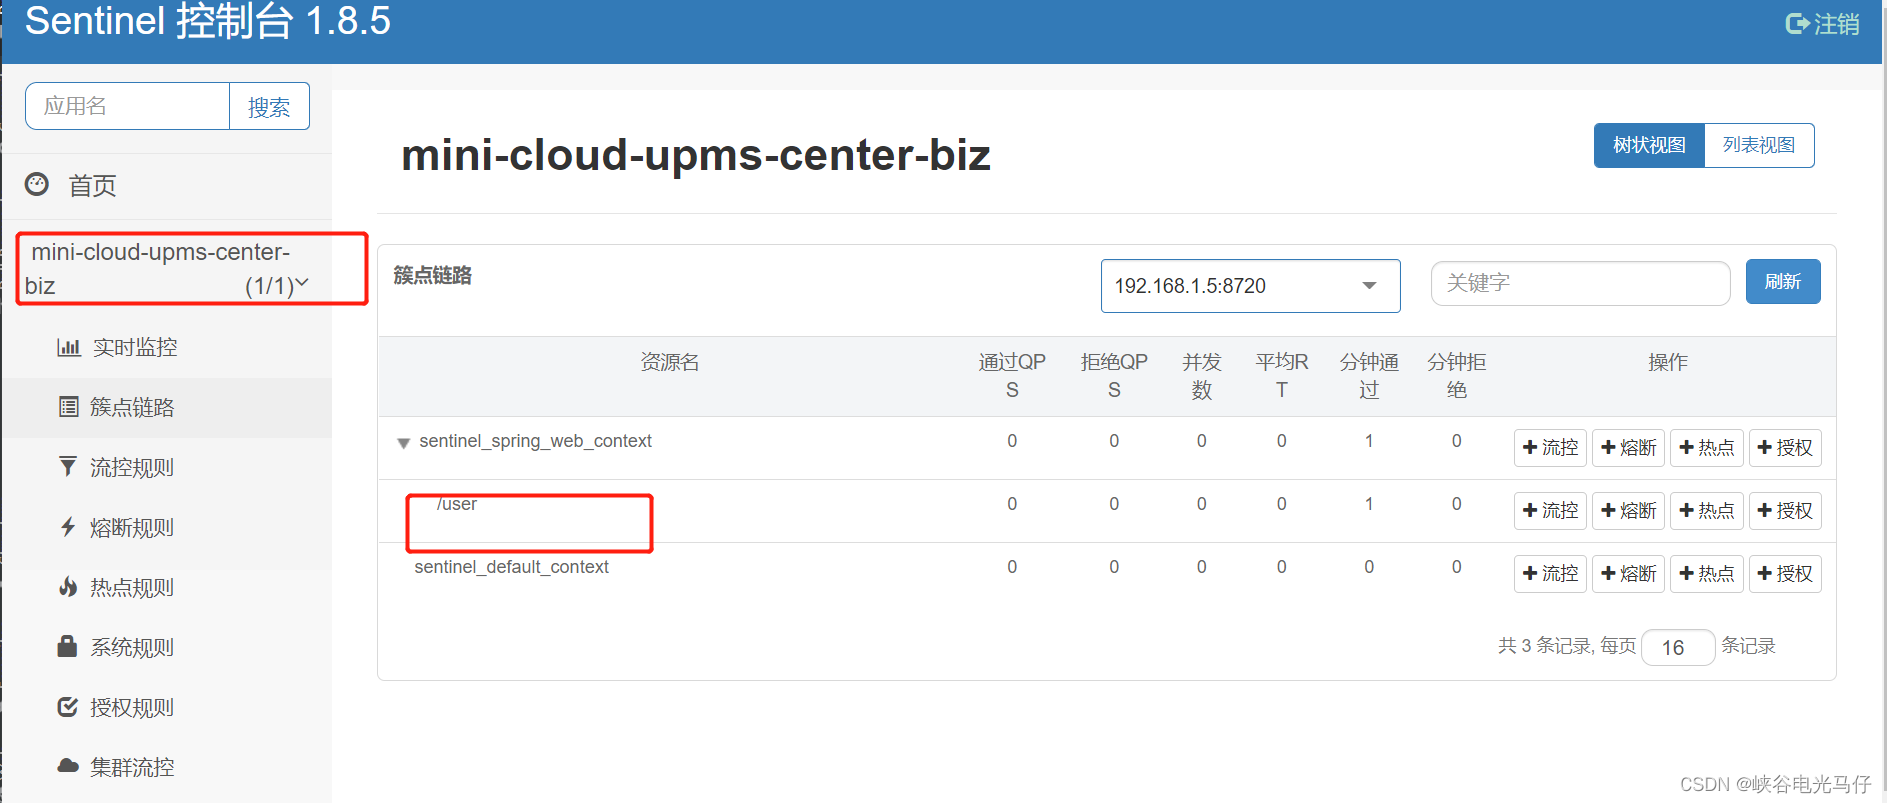Viewport: 1887px width, 803px height.
Task: Click the 通过QPS column header
Action: [1012, 376]
